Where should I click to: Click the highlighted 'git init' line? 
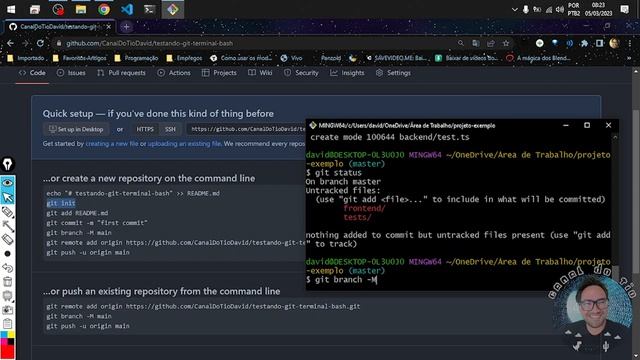[61, 203]
